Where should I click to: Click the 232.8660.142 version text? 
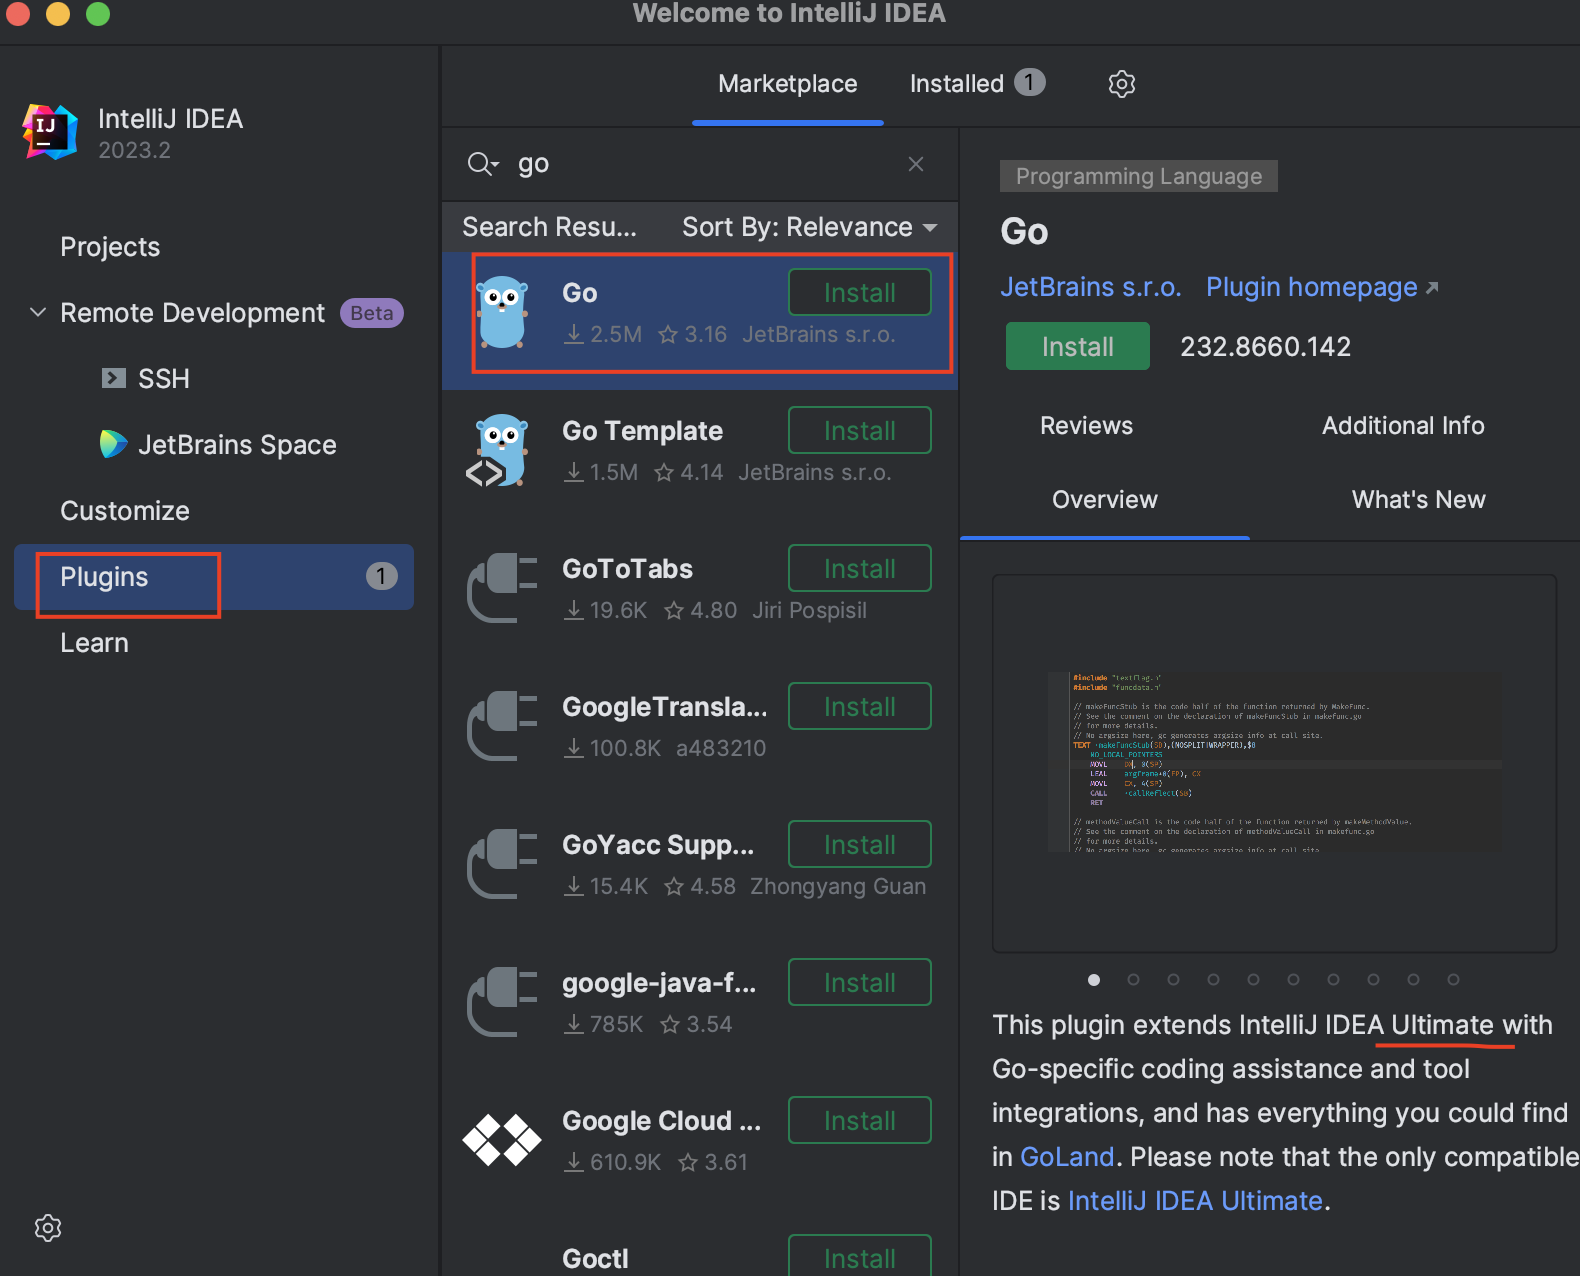click(1265, 347)
